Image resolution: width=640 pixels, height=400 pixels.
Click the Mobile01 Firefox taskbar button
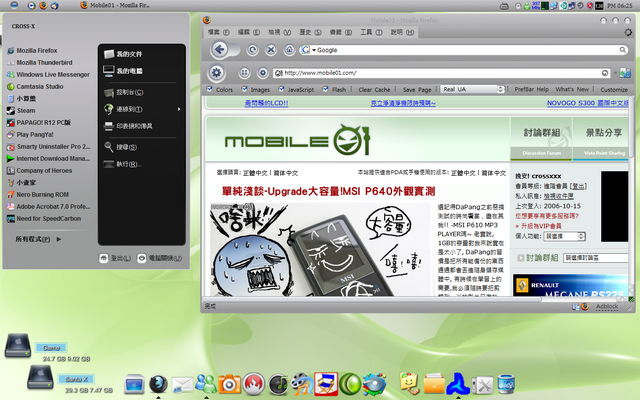pyautogui.click(x=115, y=5)
